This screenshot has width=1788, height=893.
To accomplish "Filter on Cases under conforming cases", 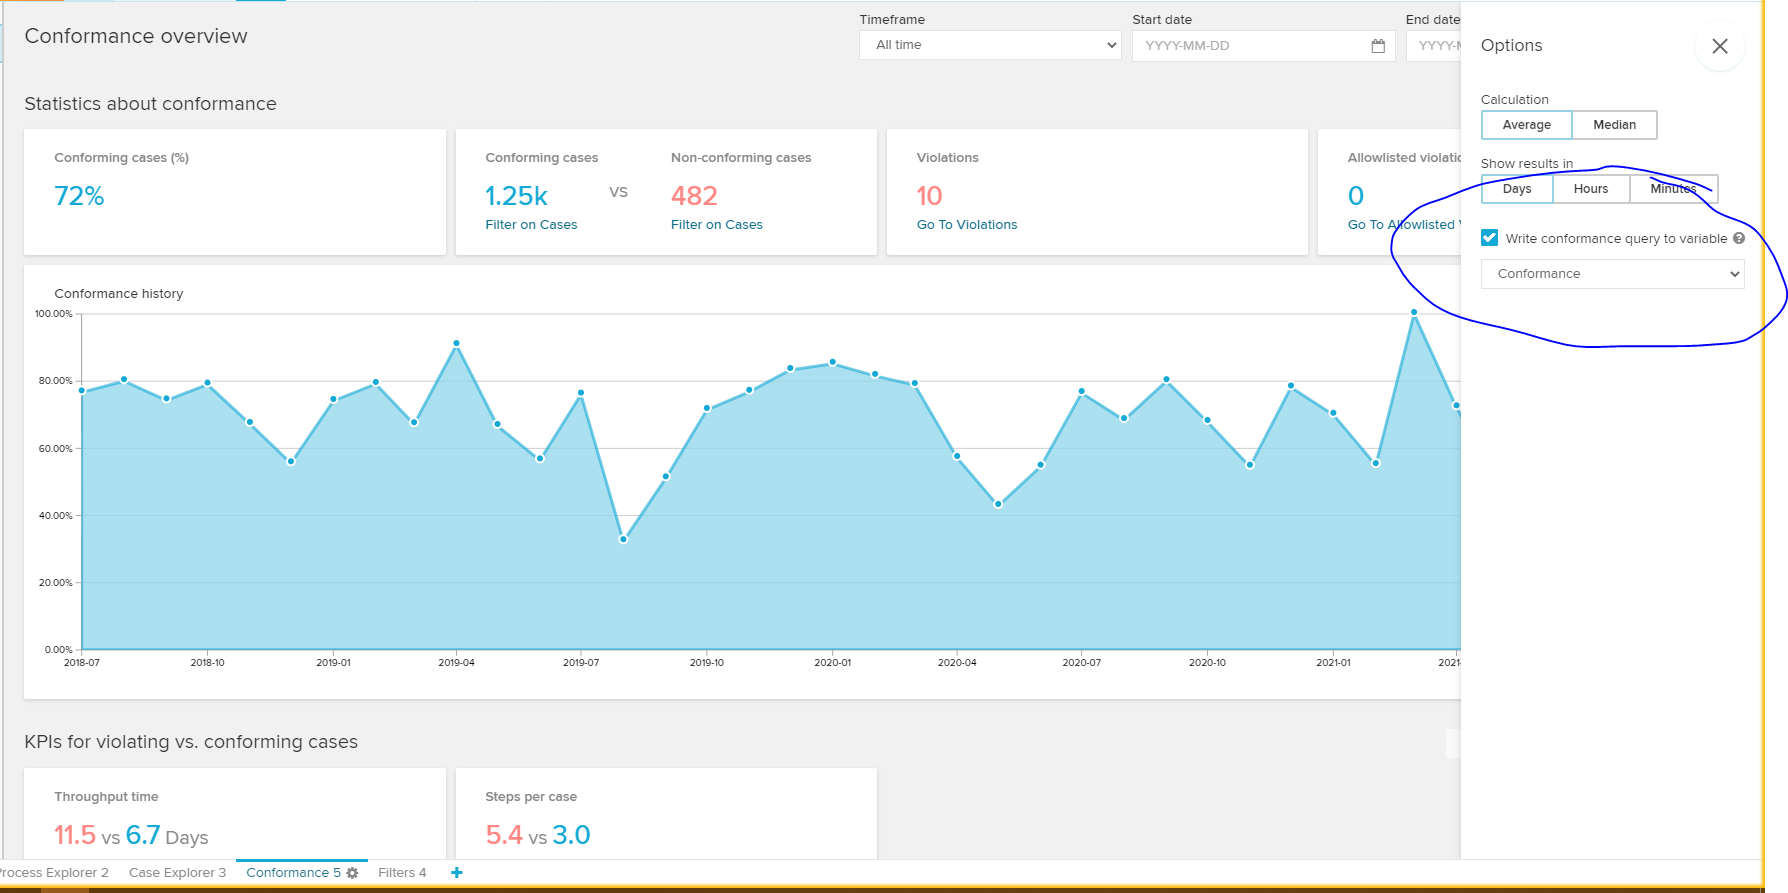I will [531, 225].
